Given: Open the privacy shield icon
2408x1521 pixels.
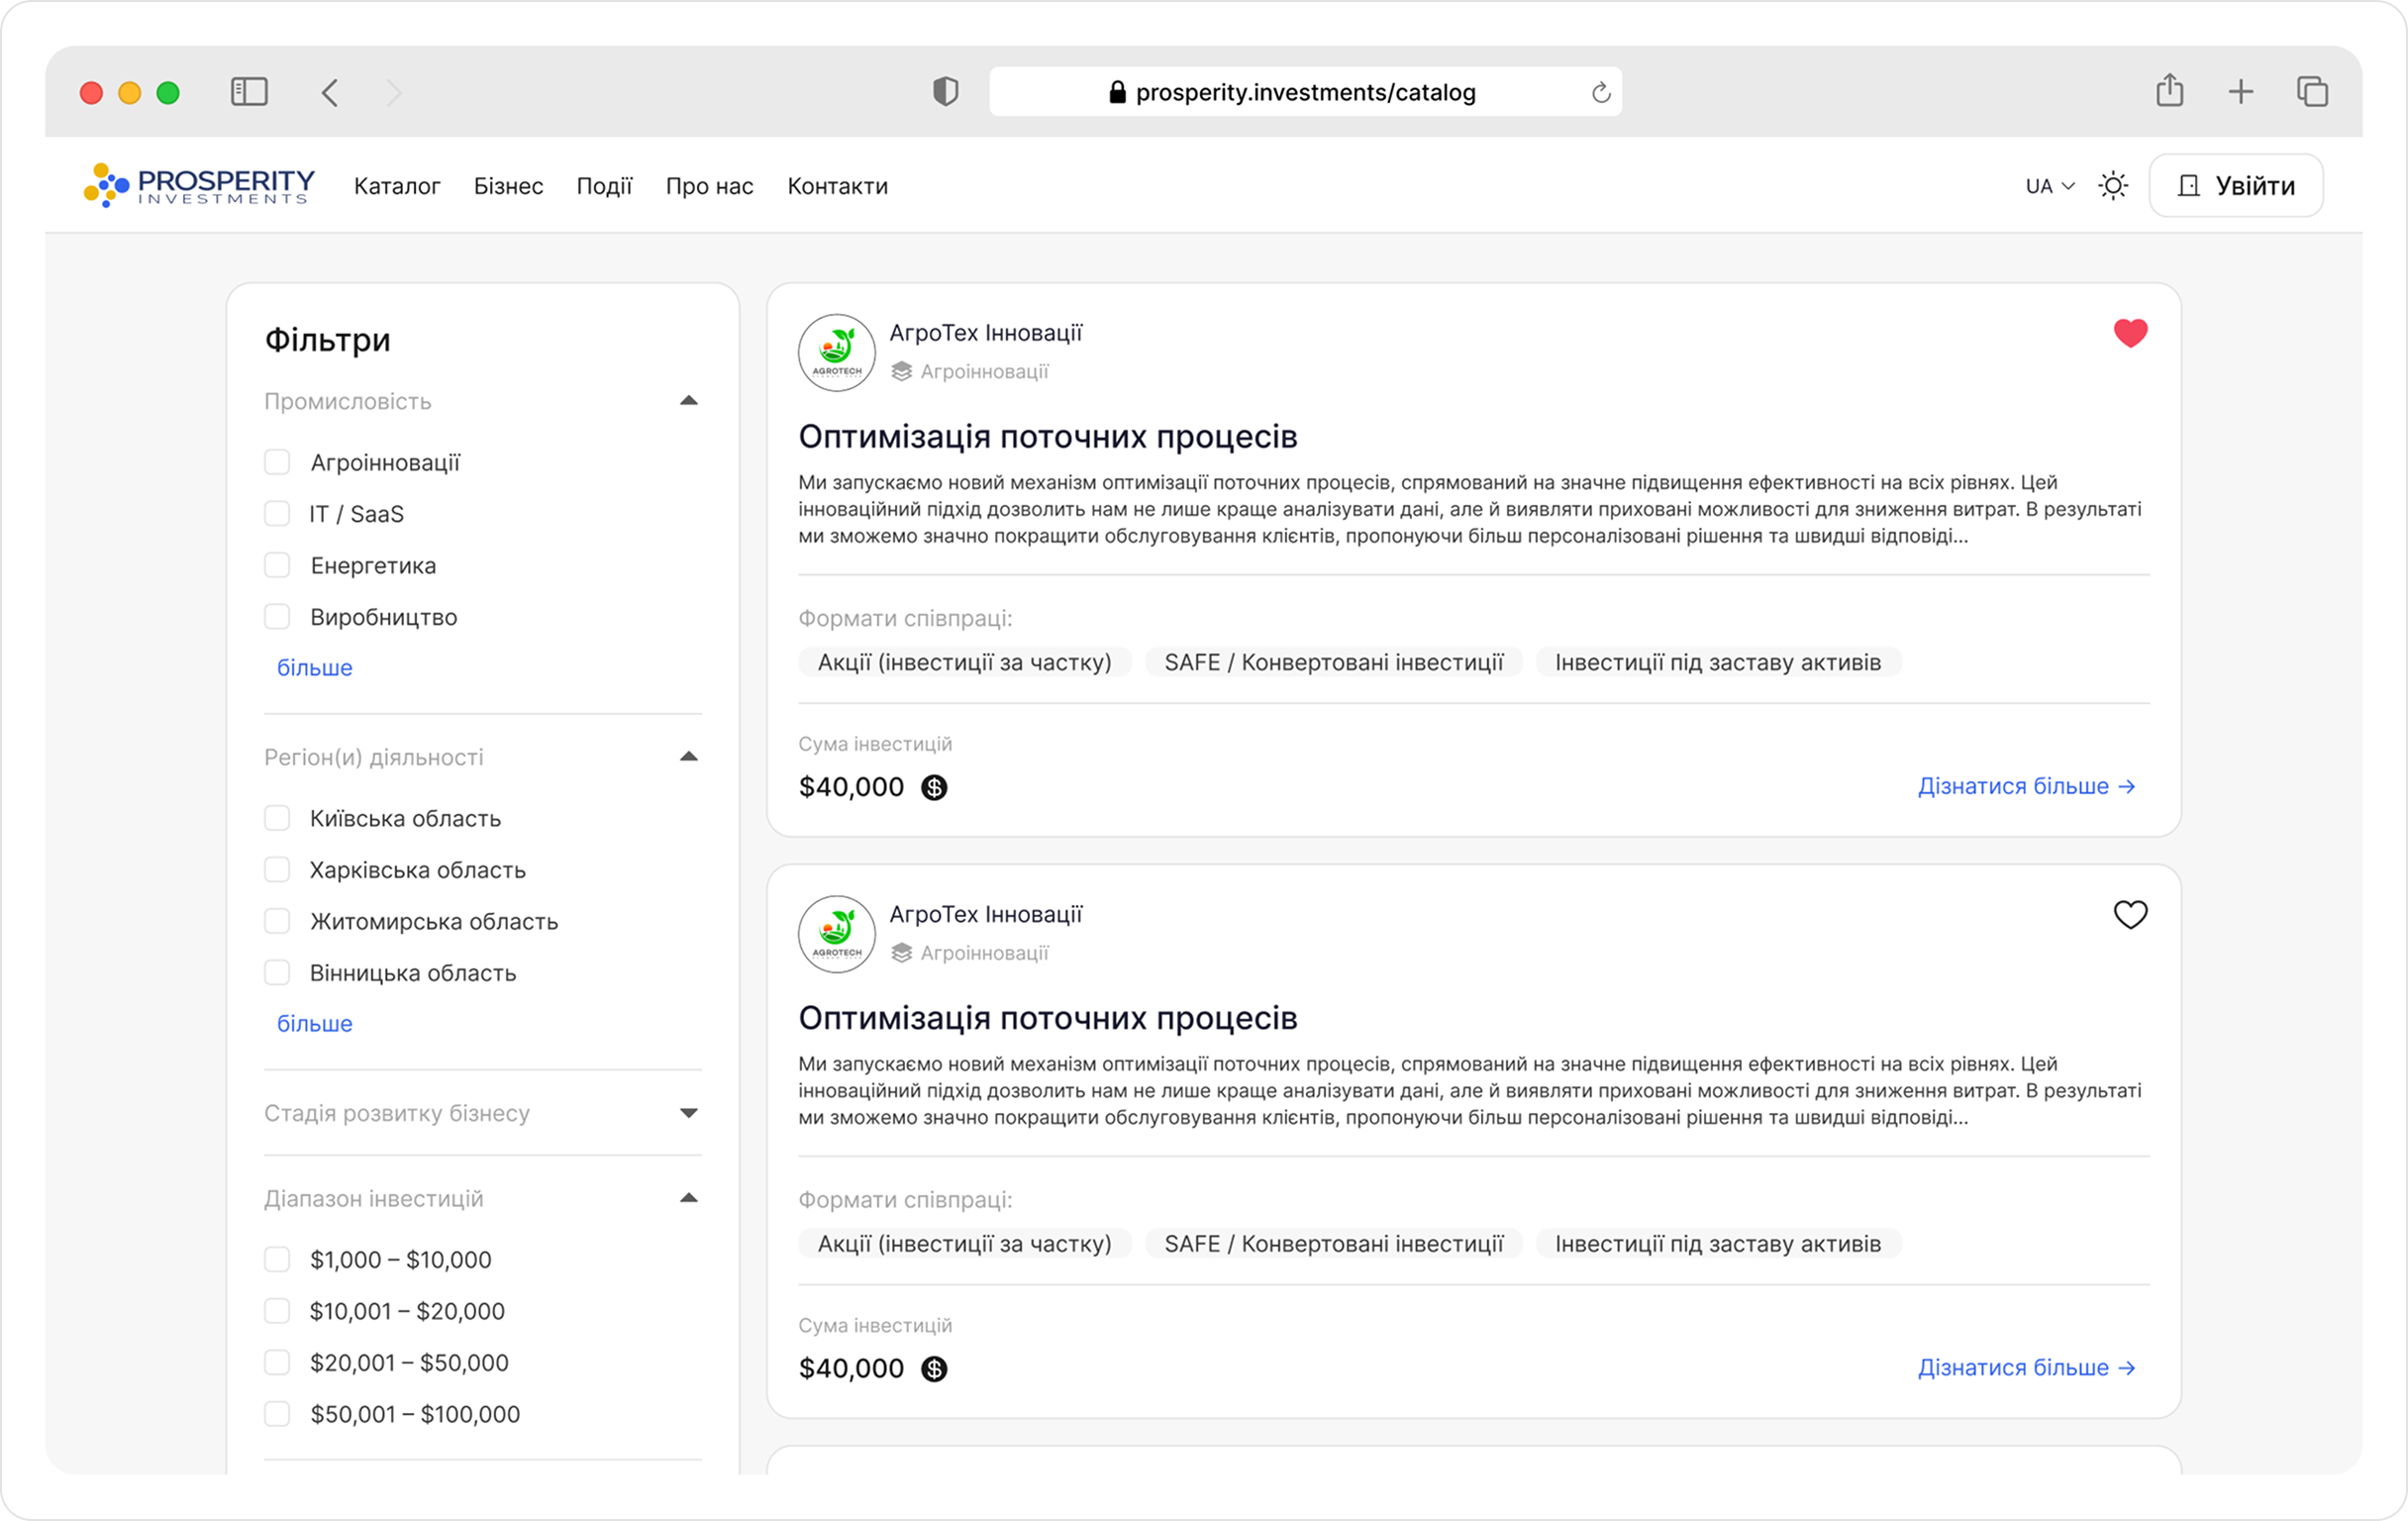Looking at the screenshot, I should pos(945,92).
